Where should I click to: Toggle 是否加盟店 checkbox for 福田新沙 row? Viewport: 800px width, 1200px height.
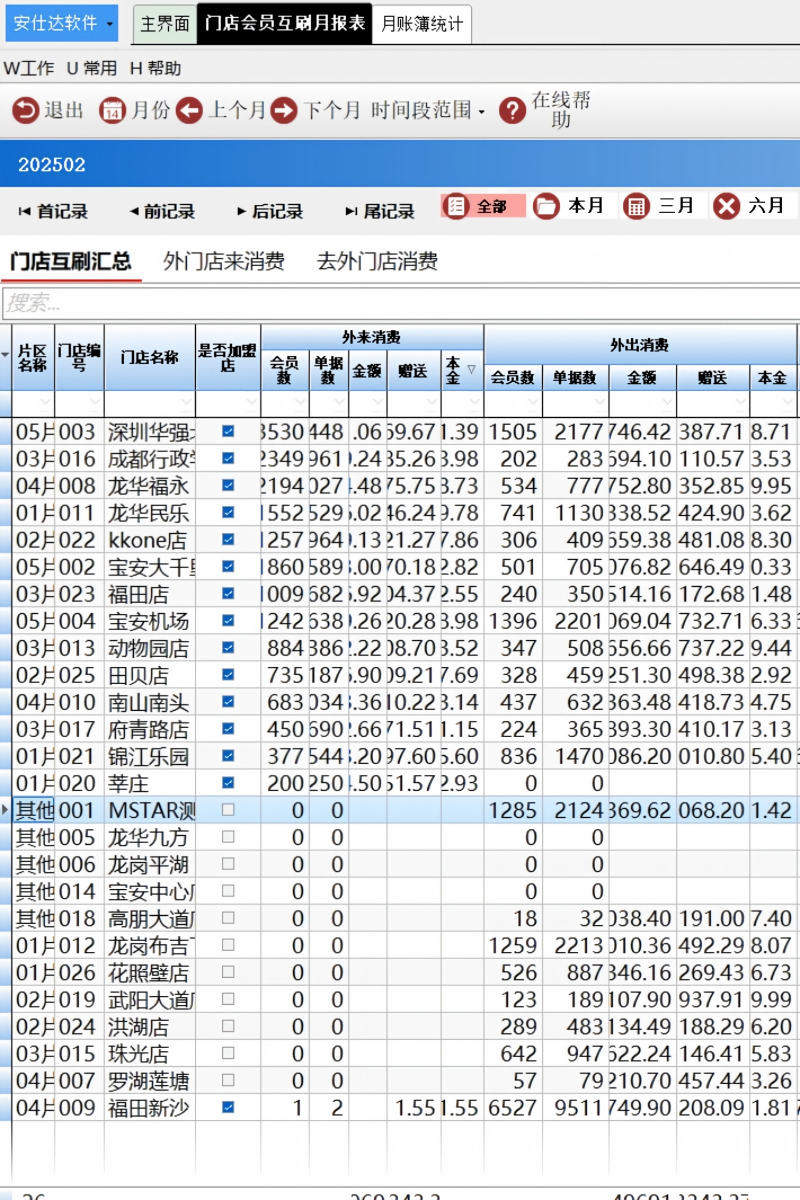(228, 1106)
